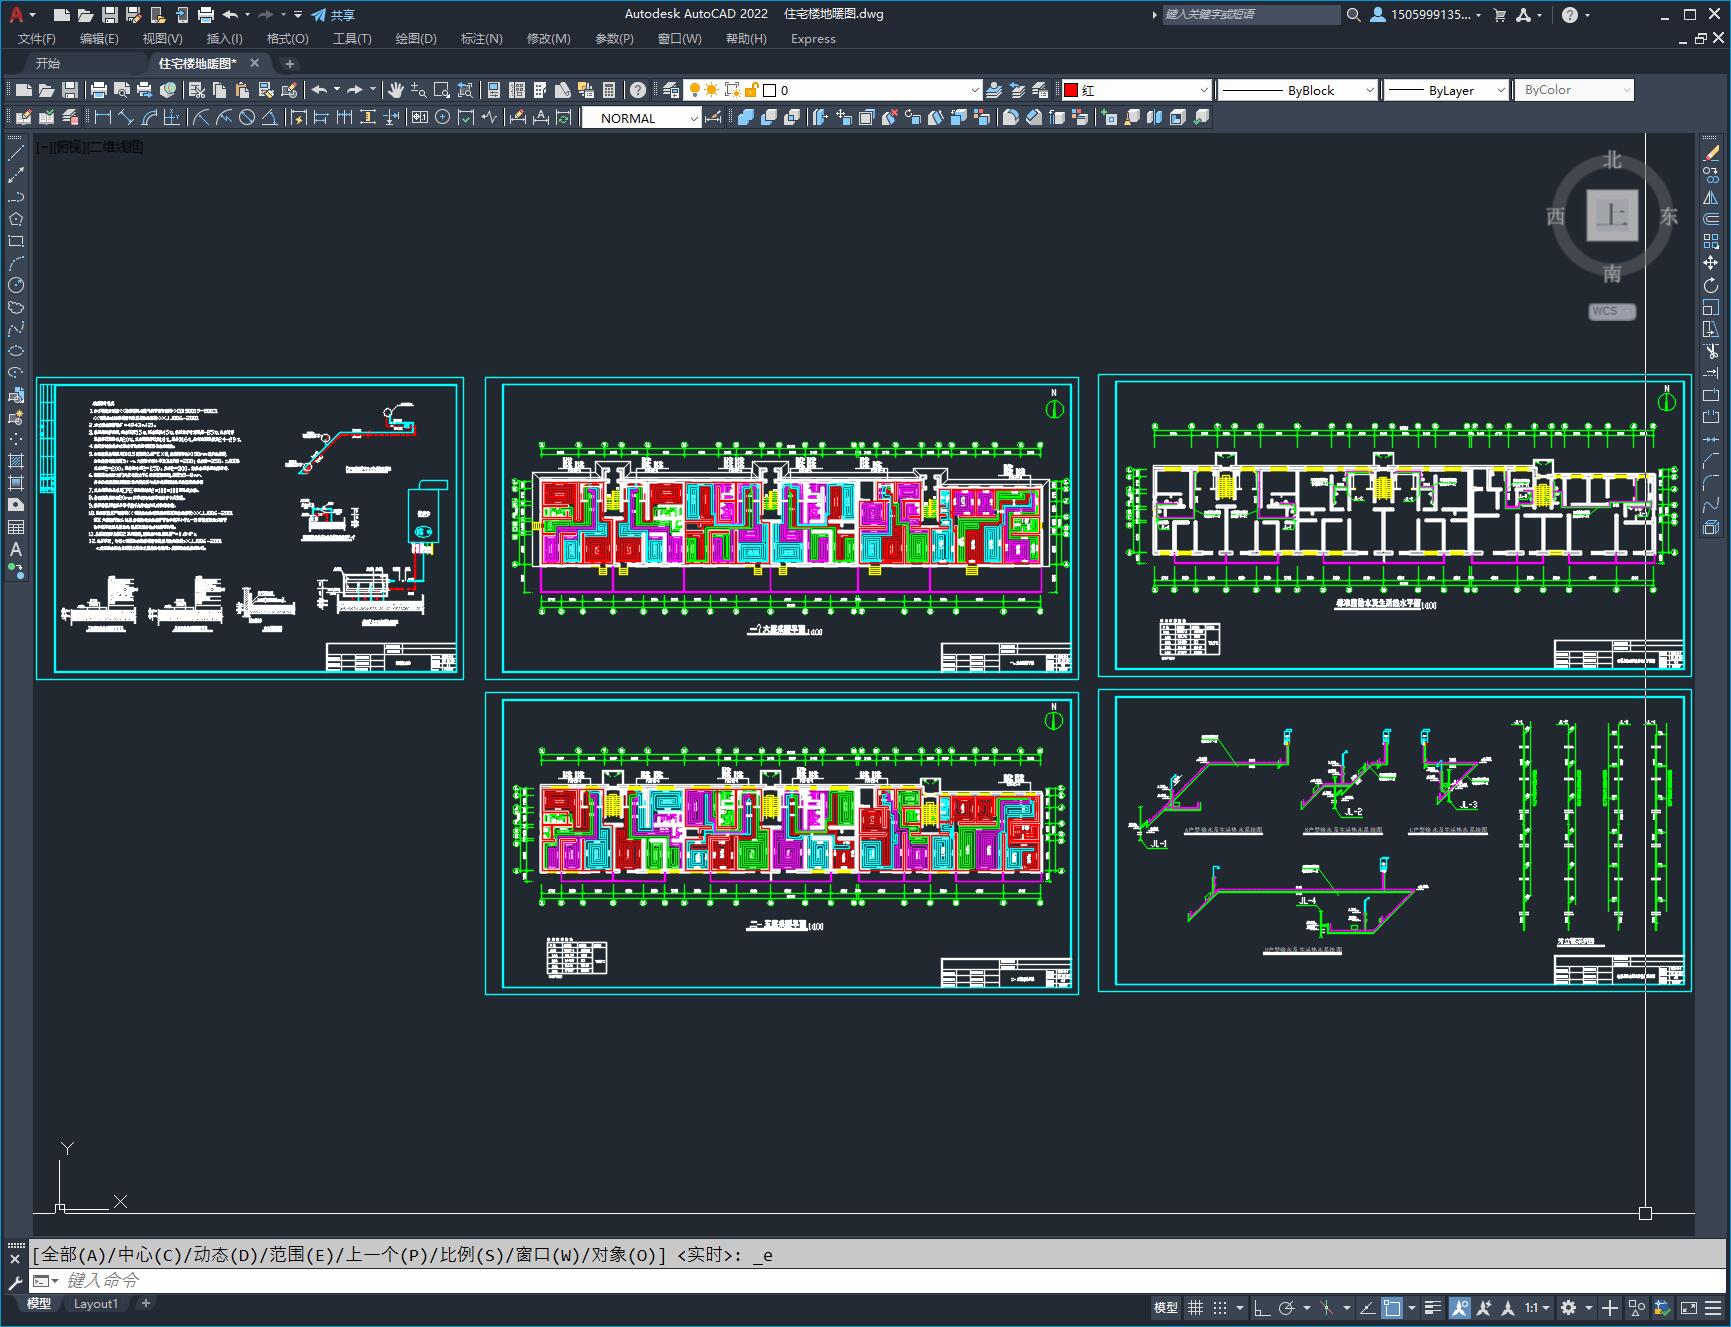Select the Circle drawing tool

[16, 285]
